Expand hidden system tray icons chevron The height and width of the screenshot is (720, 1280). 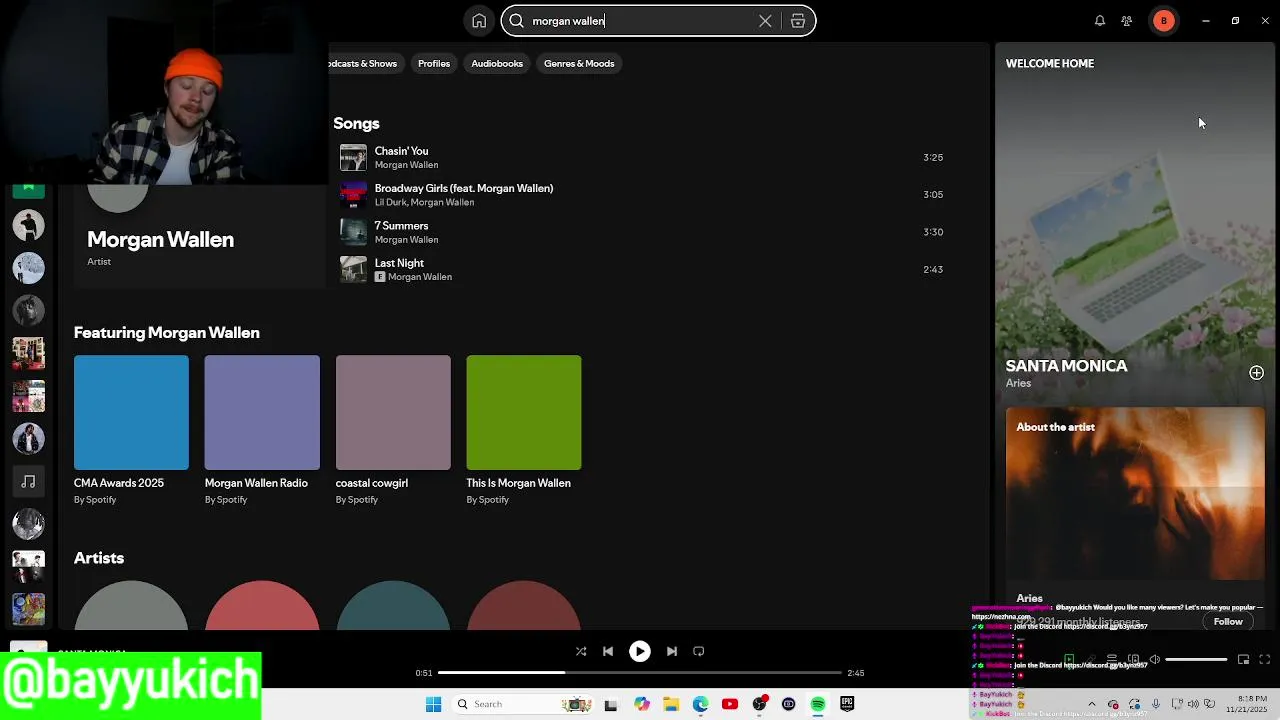point(1091,704)
